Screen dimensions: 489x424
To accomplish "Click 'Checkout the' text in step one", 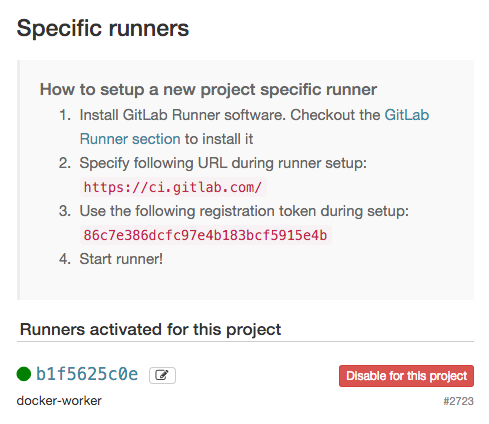I will 335,115.
